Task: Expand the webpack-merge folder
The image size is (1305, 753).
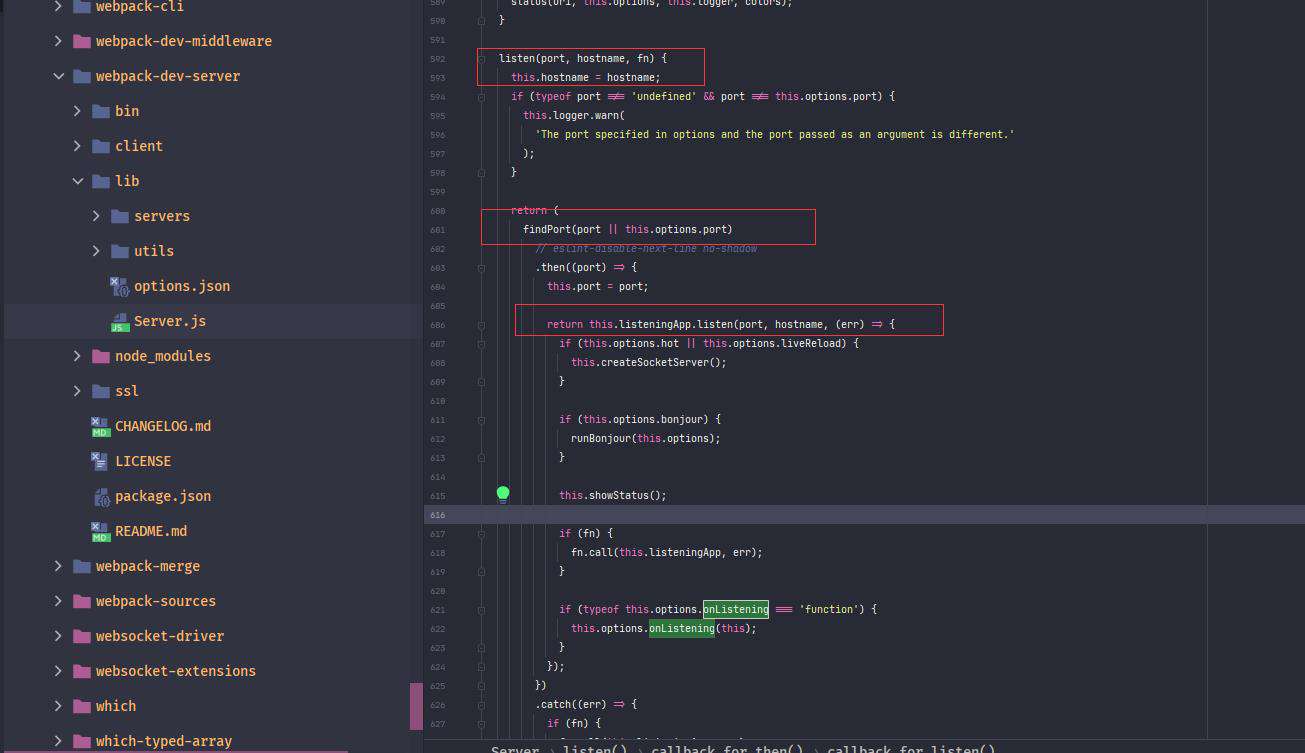Action: 58,566
